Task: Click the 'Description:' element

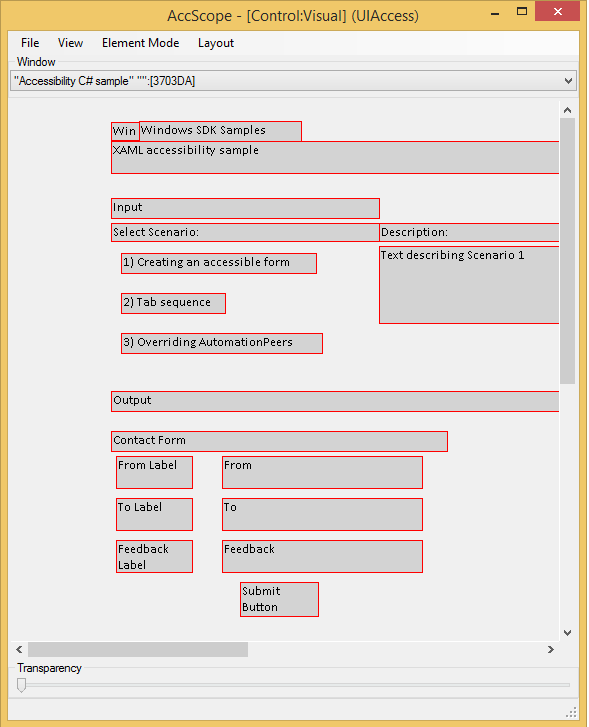Action: coord(469,232)
